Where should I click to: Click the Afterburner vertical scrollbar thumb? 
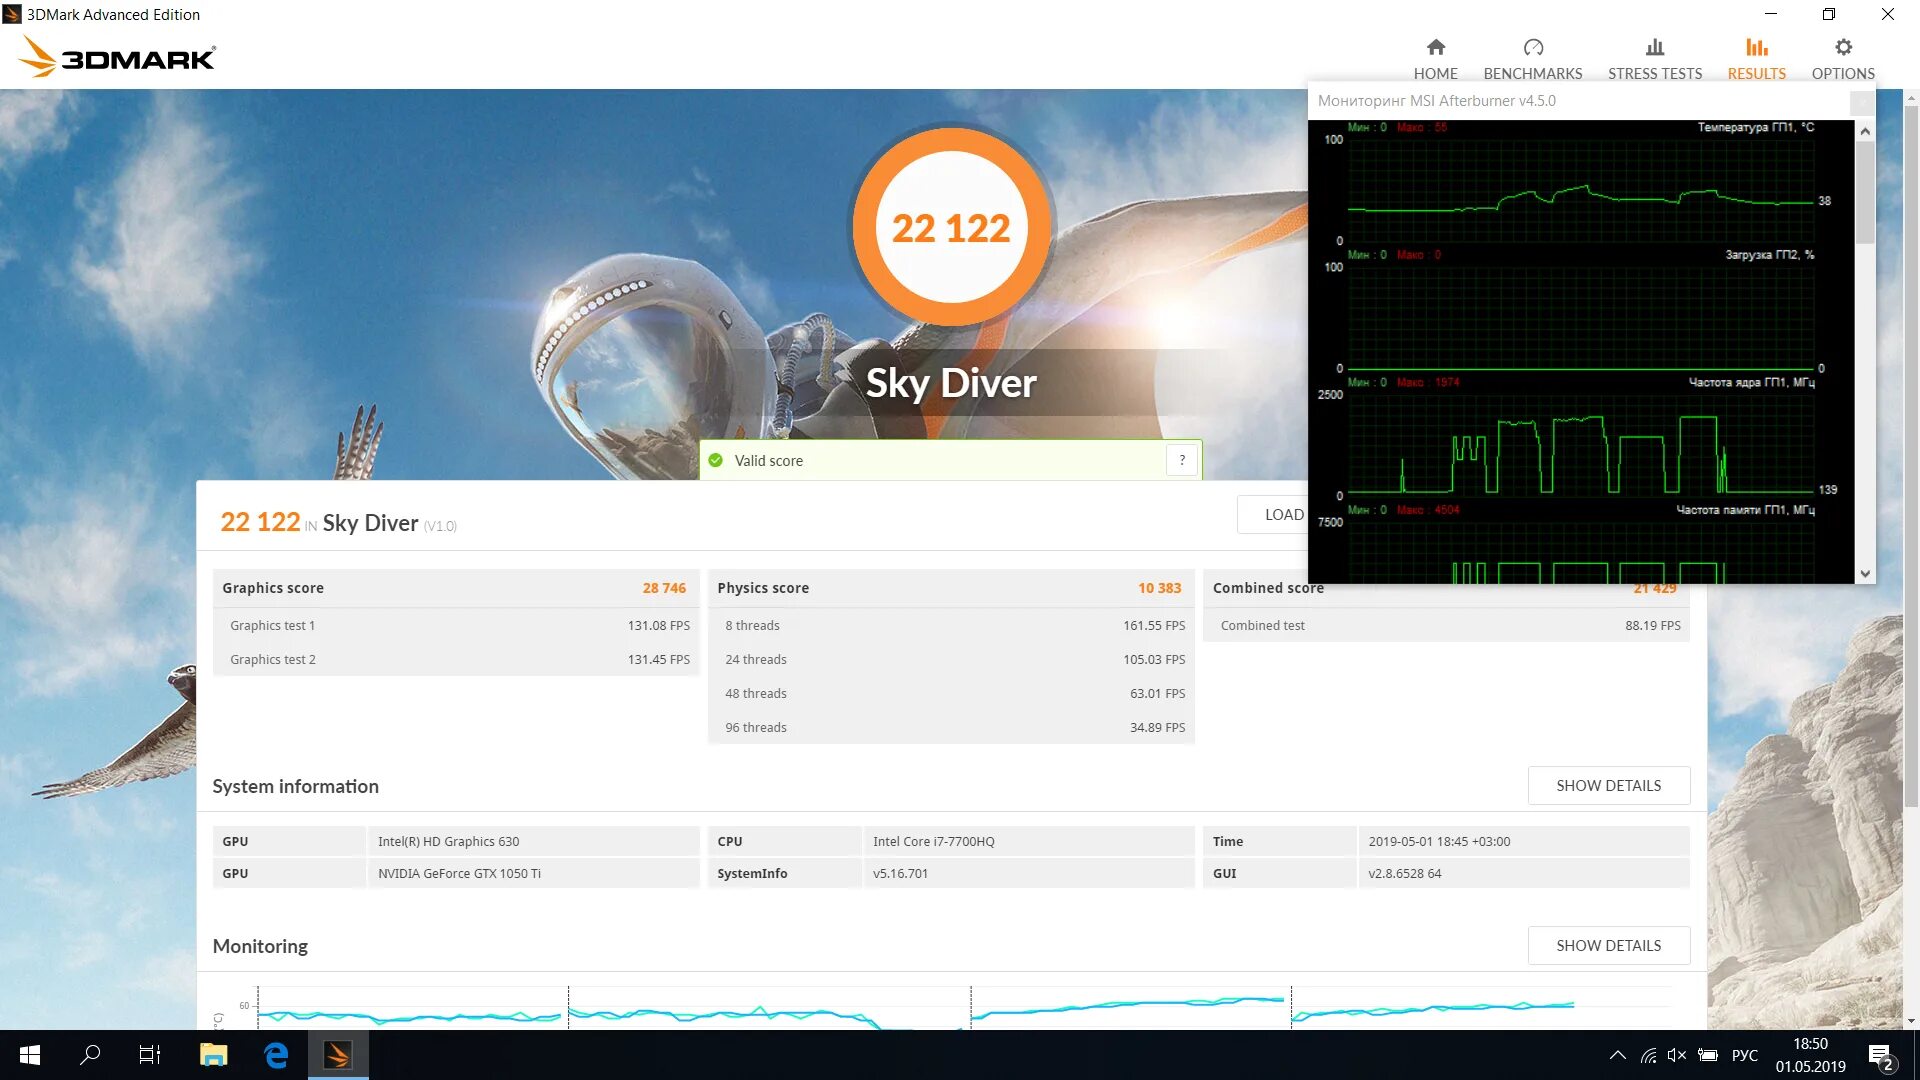tap(1865, 192)
